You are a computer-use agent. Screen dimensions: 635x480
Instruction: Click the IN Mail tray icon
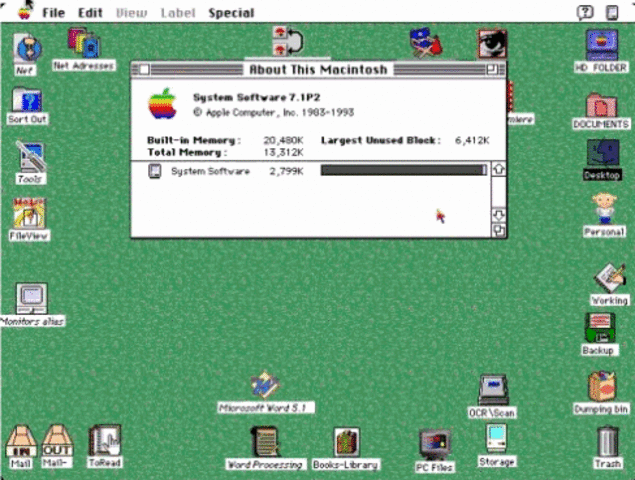click(21, 442)
